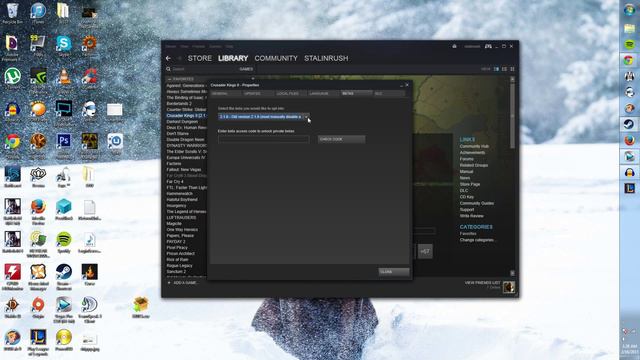640x360 pixels.
Task: Click the library search field
Action: pyautogui.click(x=204, y=69)
